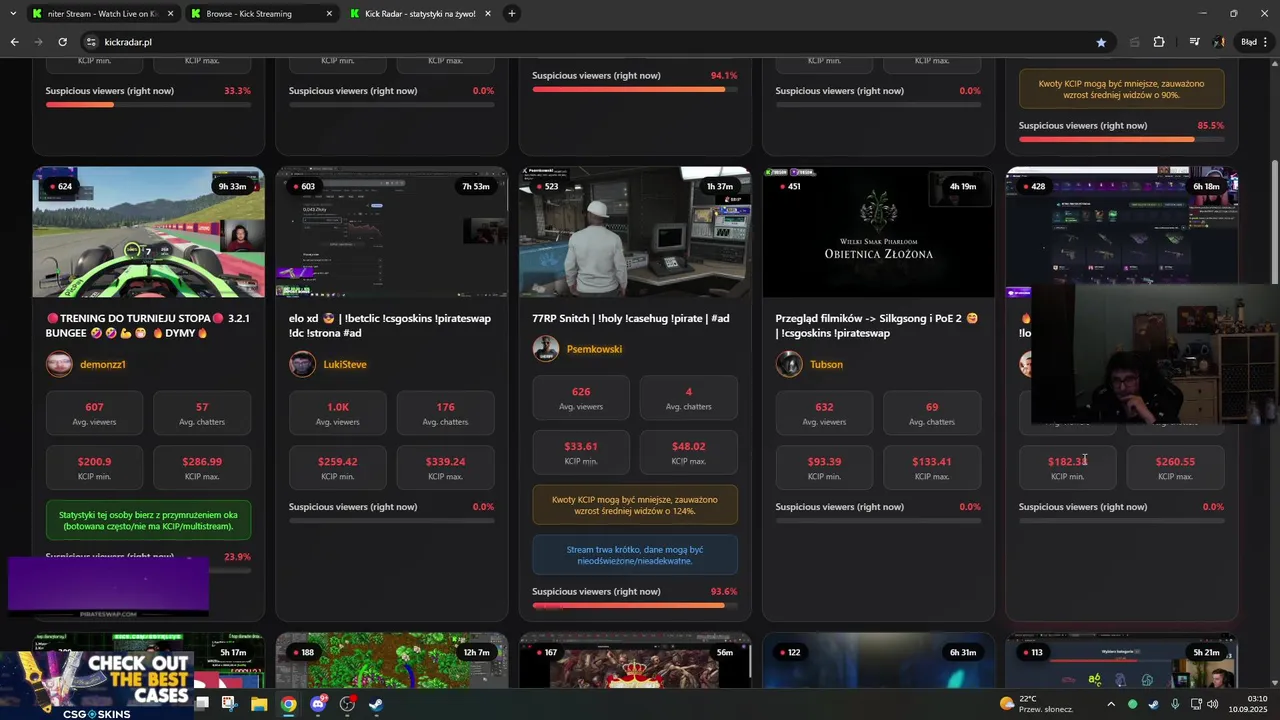
Task: Click Psemkowski's $48.02 KCIP max. box
Action: [689, 452]
